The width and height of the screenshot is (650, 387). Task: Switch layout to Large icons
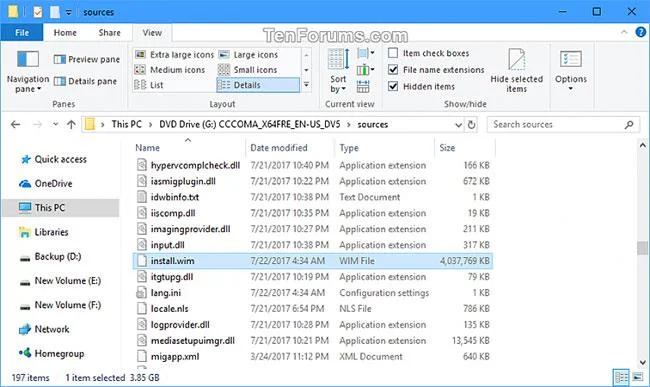click(248, 55)
